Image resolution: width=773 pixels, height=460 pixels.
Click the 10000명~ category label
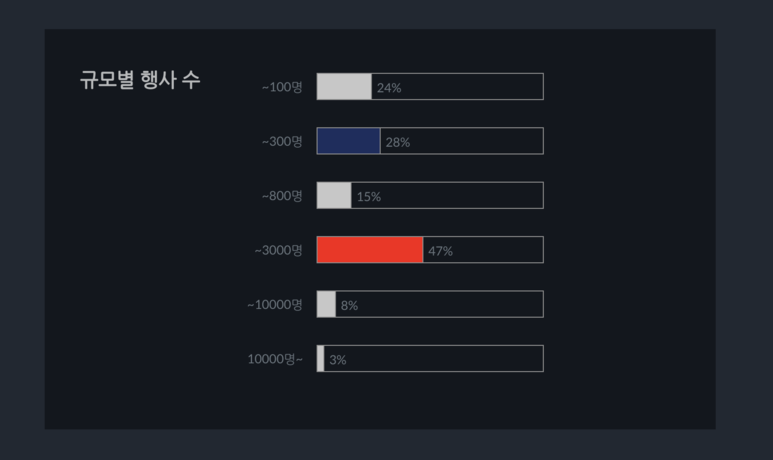tap(275, 359)
